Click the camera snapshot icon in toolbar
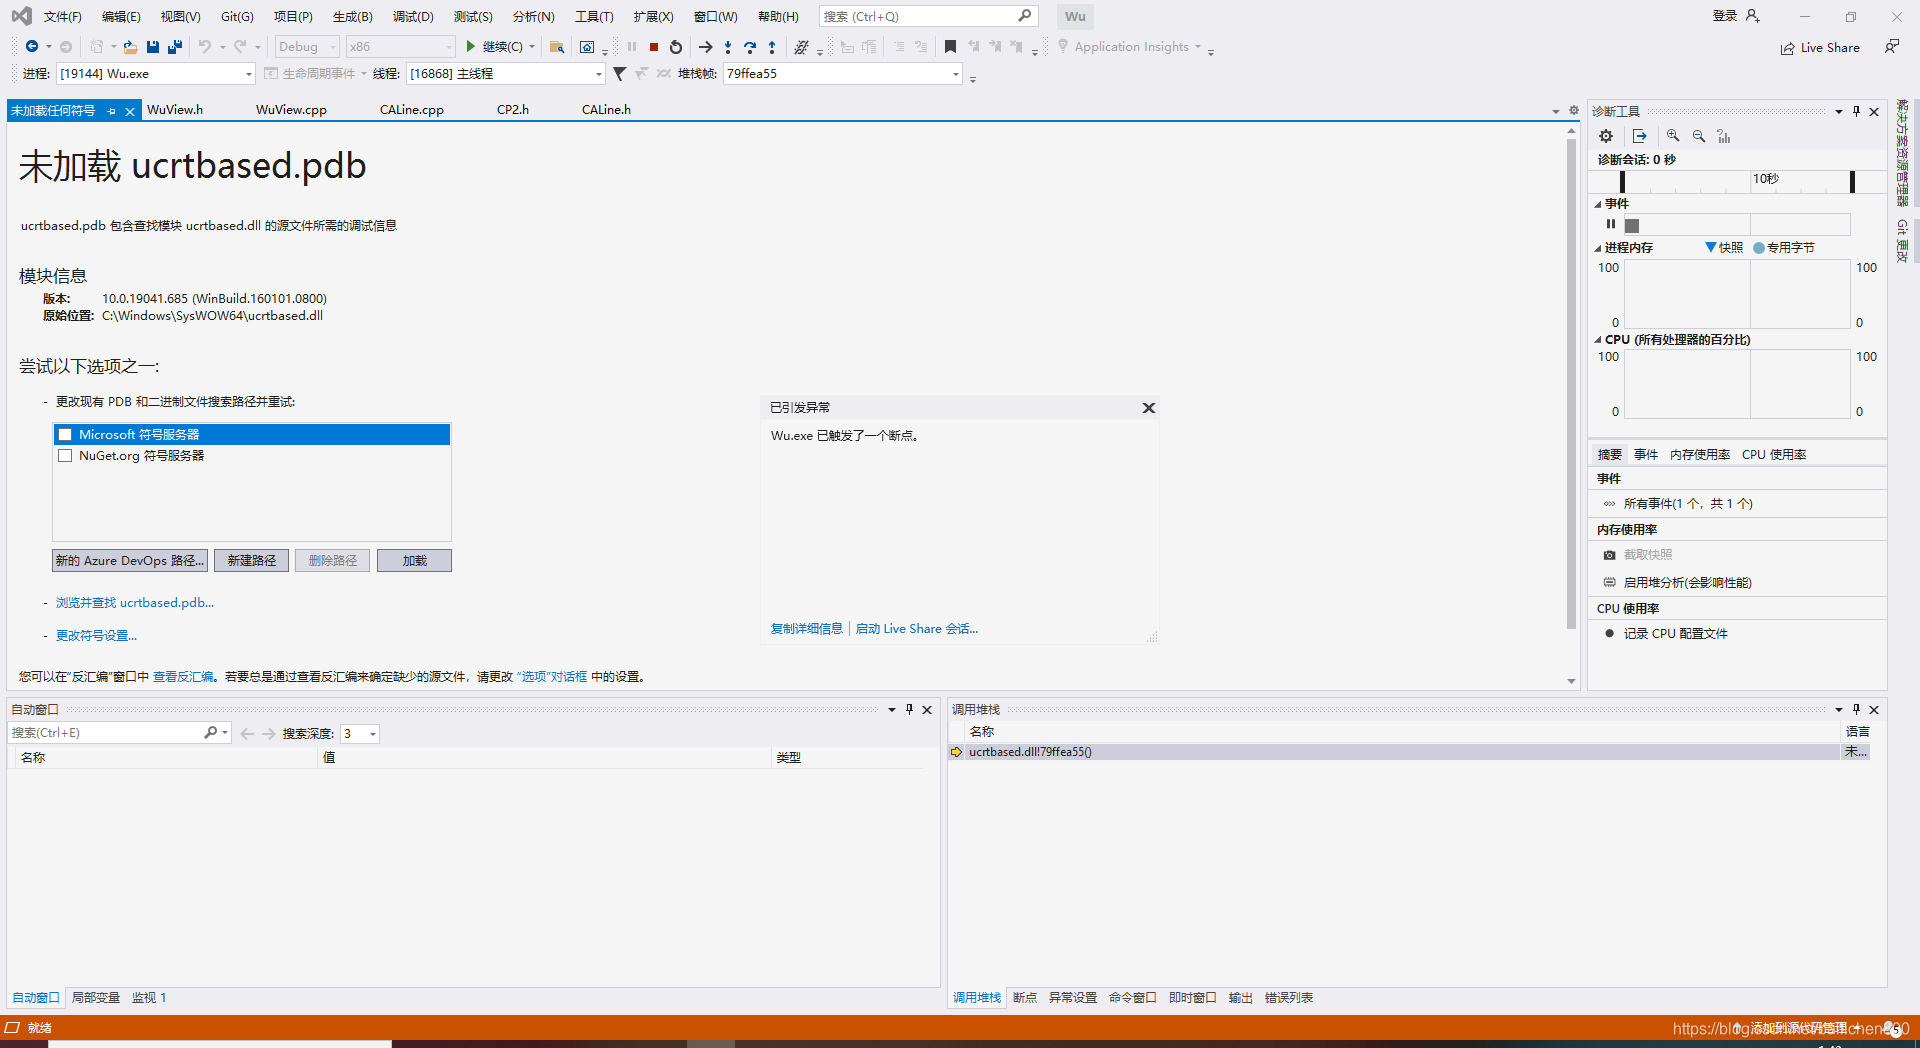This screenshot has height=1048, width=1920. 587,47
